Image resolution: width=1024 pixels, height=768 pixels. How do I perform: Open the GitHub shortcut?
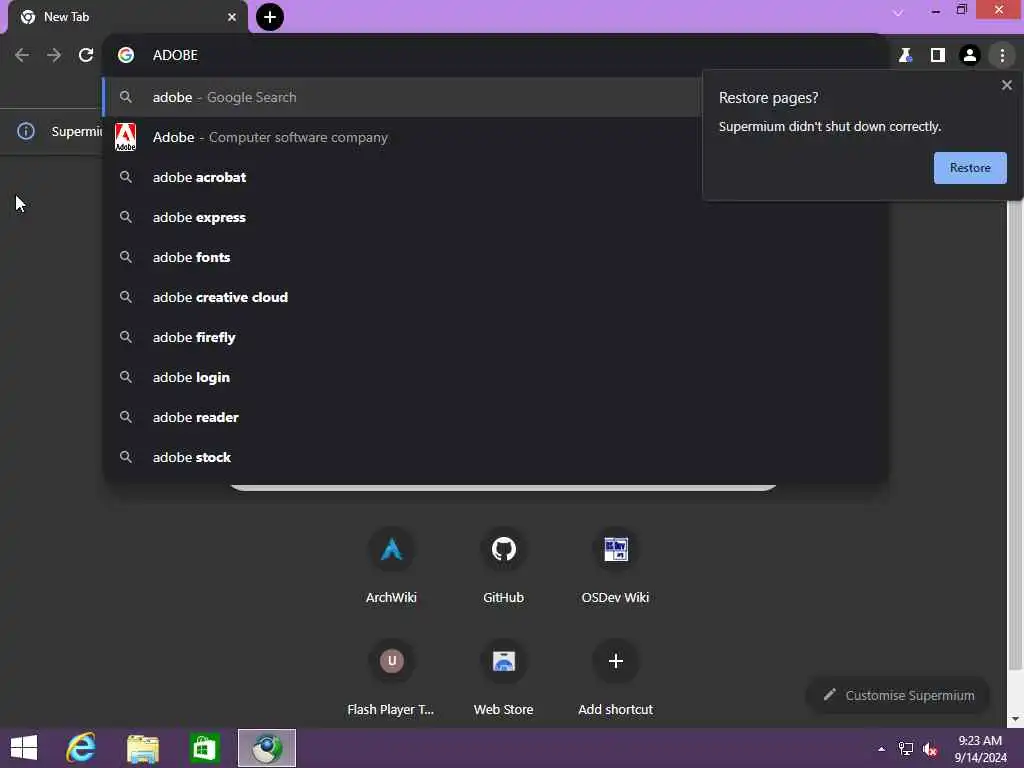504,566
